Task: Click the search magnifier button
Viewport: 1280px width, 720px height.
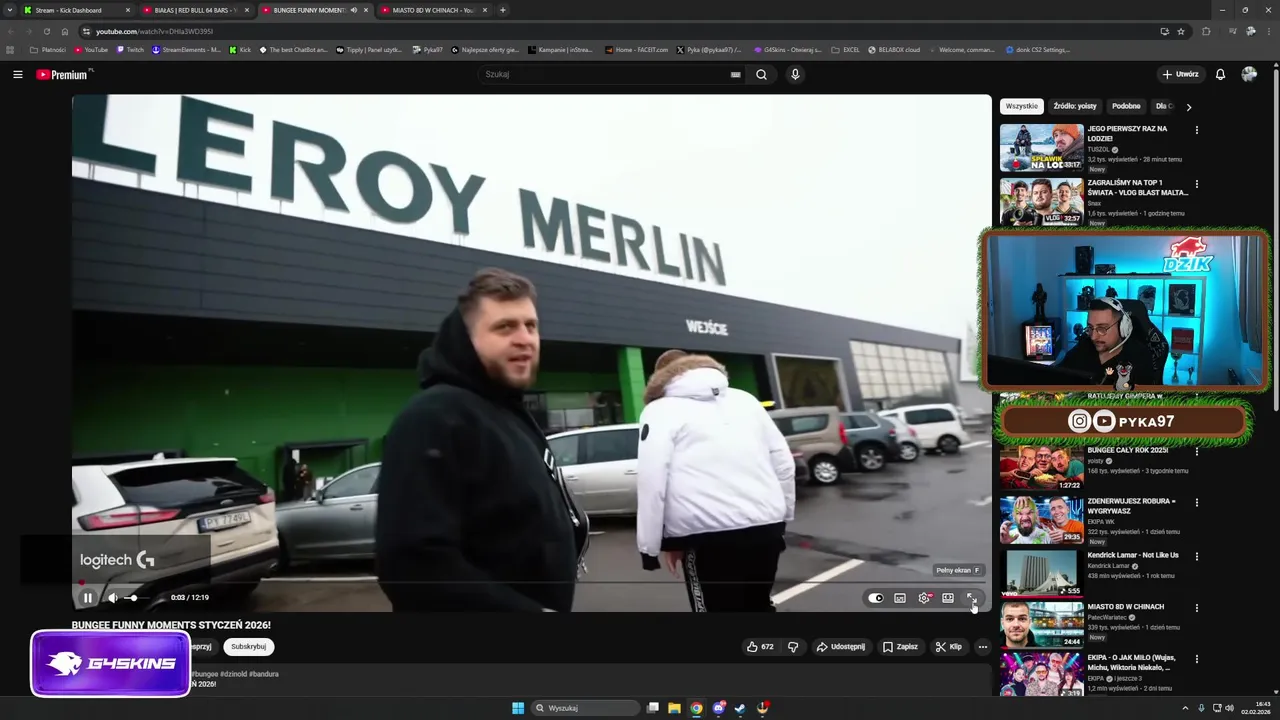Action: [x=761, y=74]
